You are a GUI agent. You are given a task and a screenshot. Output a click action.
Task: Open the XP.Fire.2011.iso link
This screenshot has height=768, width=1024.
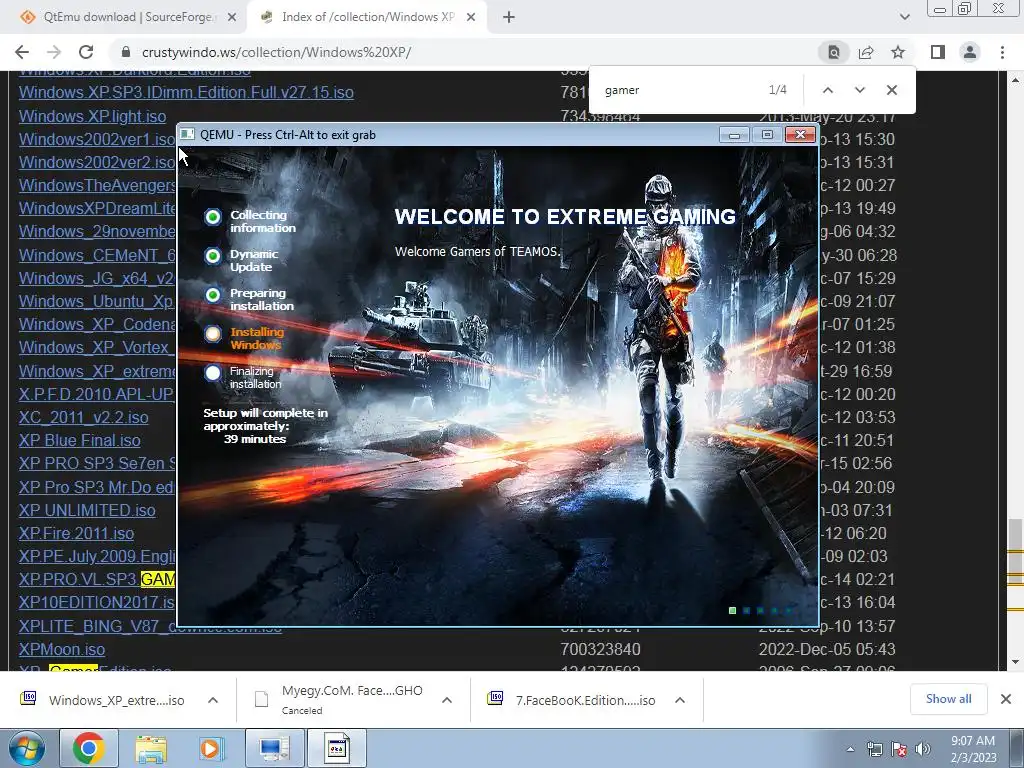76,533
